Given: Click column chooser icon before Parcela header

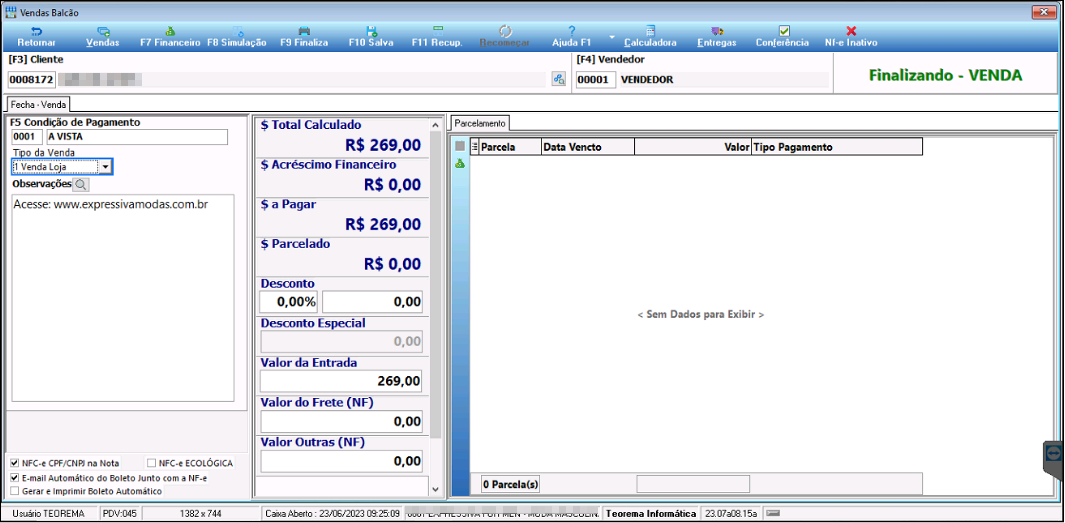Looking at the screenshot, I should 475,147.
